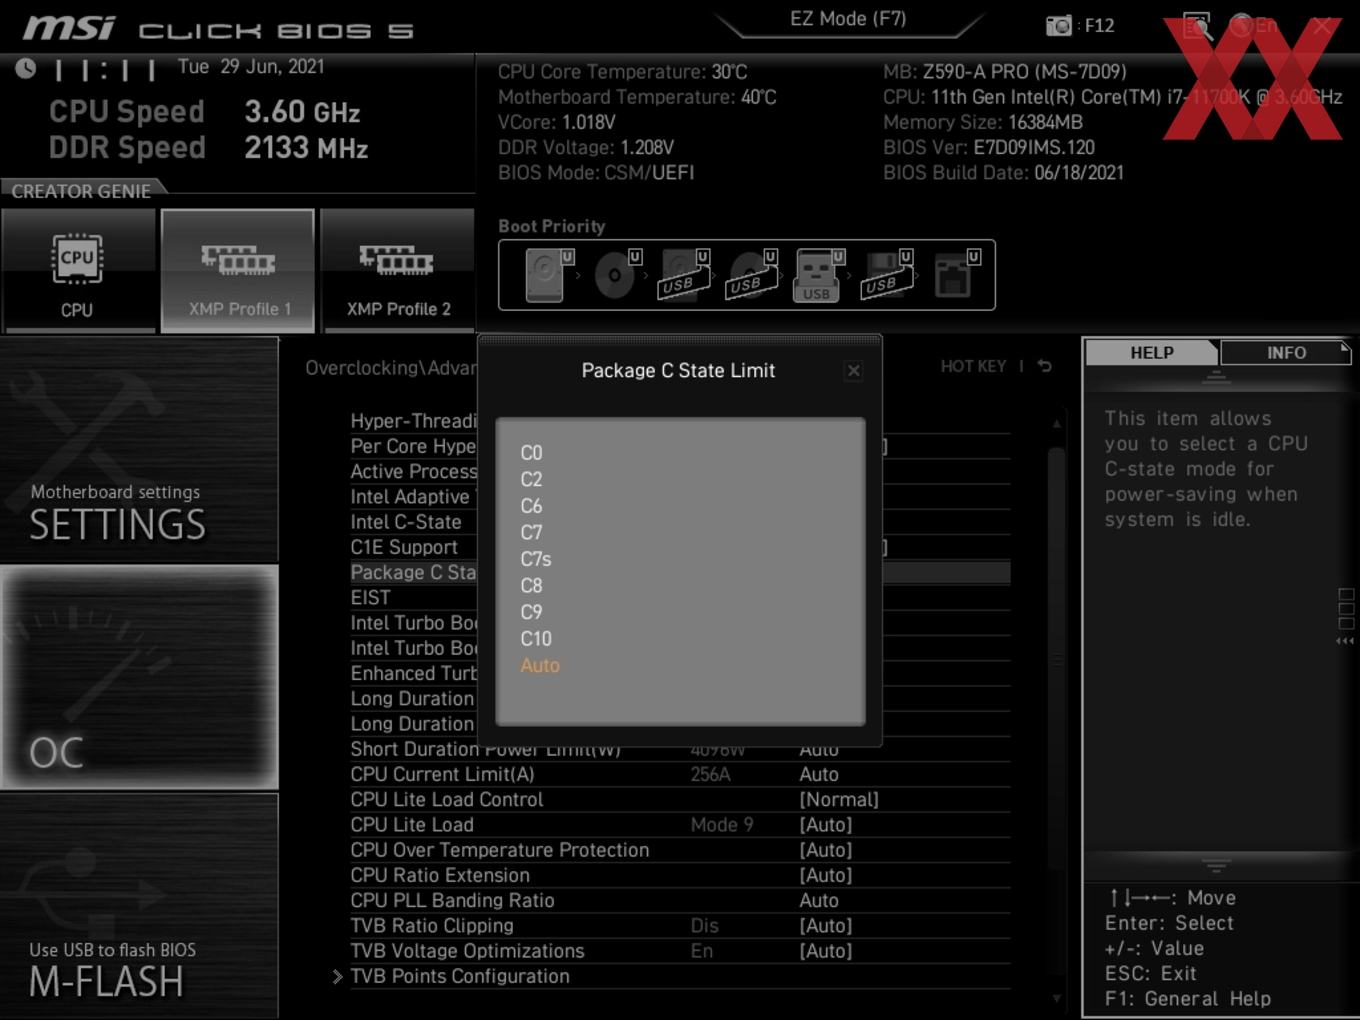The image size is (1360, 1020).
Task: Choose Auto in the C State list
Action: coord(540,665)
